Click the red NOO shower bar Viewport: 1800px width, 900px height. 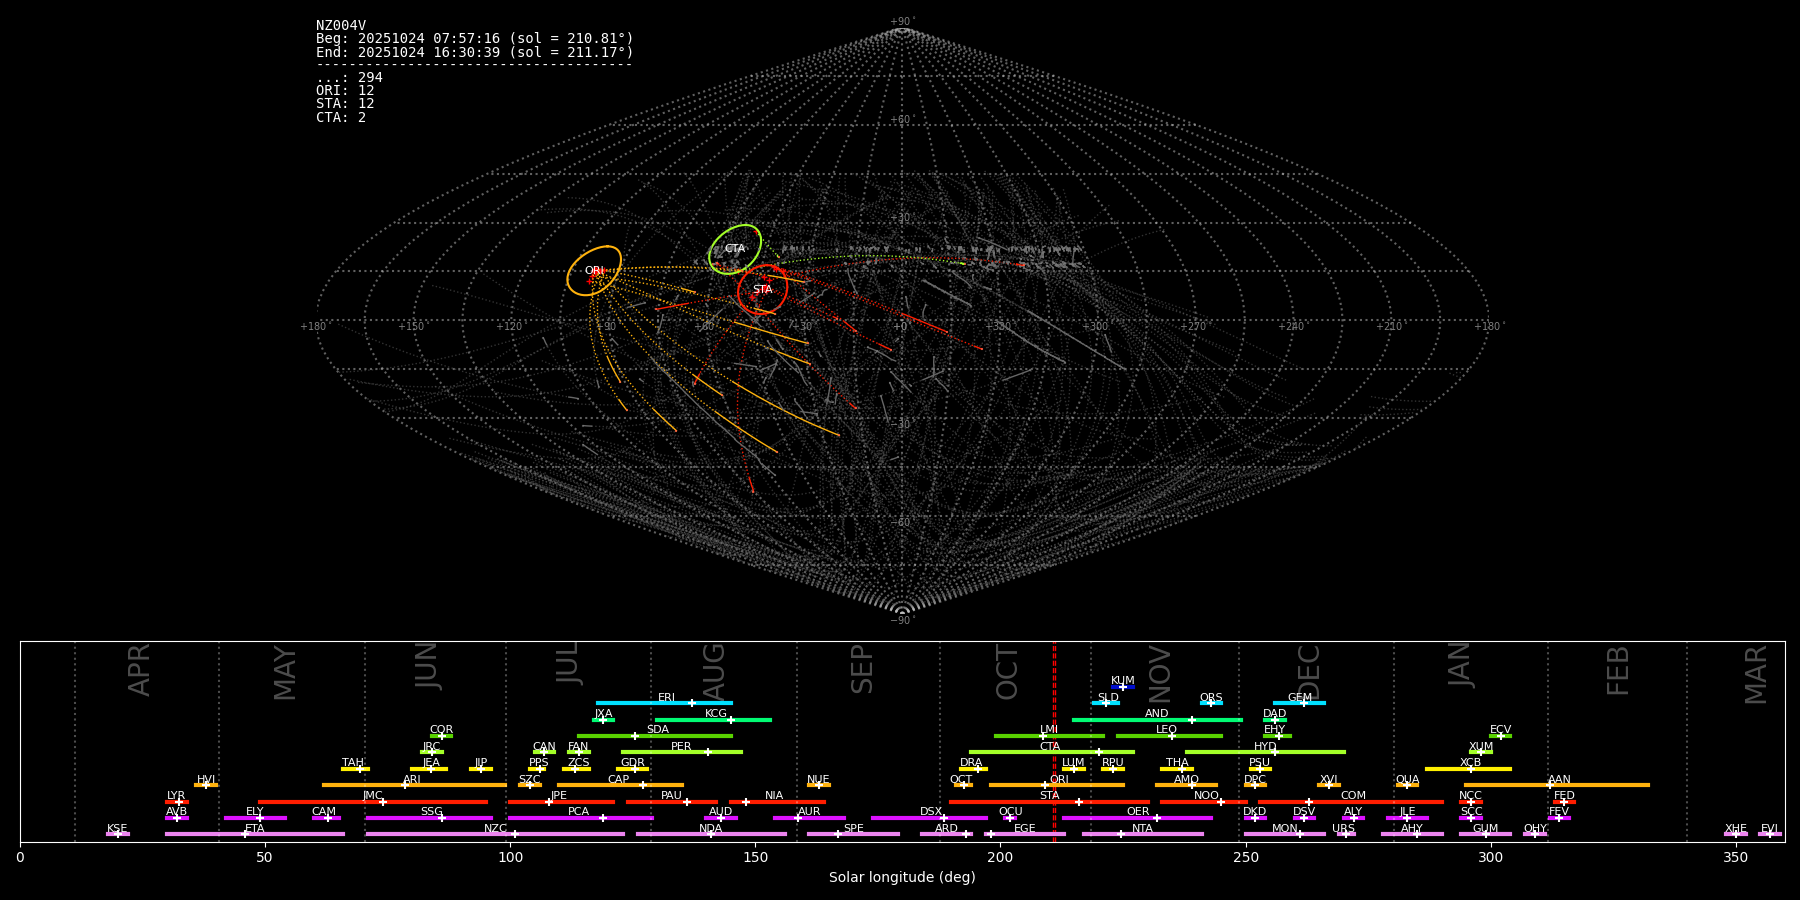click(1204, 802)
